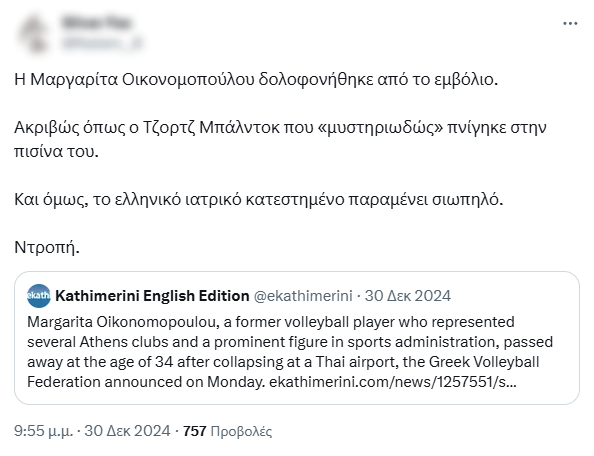Click the blurred author handle under name

[x=102, y=43]
